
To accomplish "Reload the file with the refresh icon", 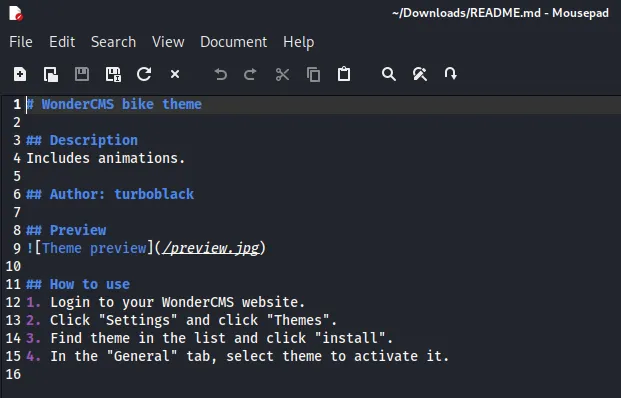I will click(x=144, y=74).
